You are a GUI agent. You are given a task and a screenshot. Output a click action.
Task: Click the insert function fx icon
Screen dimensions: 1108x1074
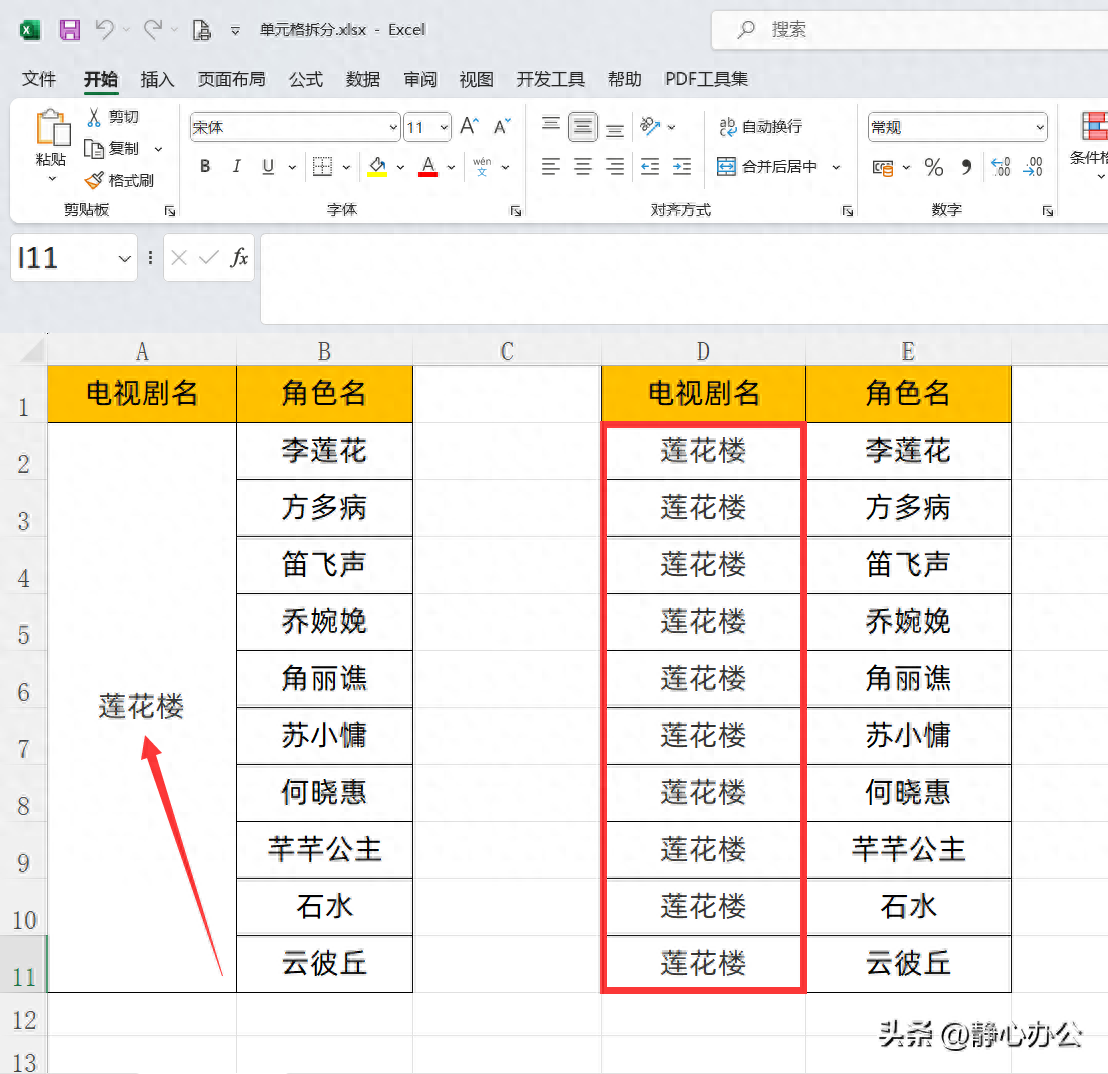point(239,258)
